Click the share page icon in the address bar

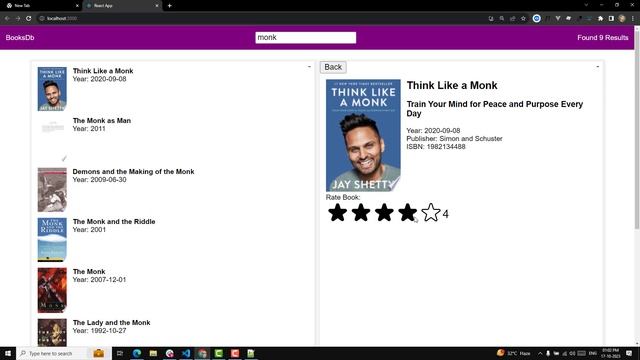512,18
